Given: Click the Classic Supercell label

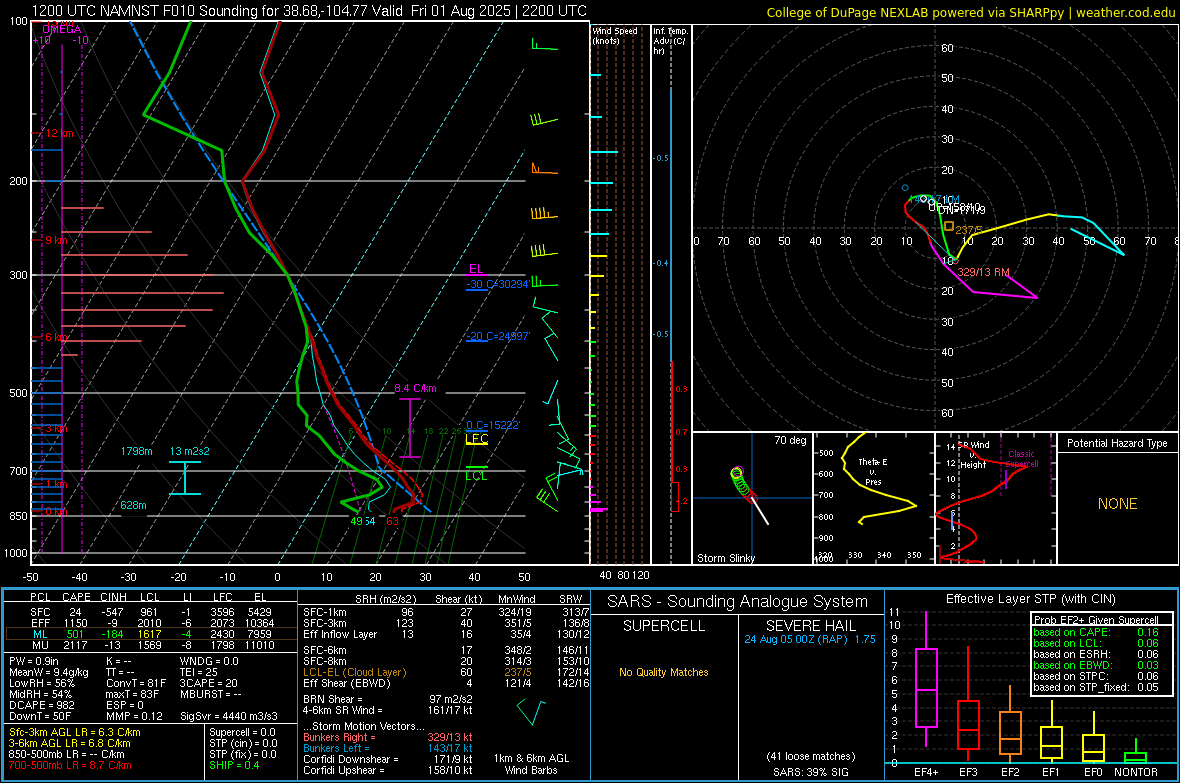Looking at the screenshot, I should click(1021, 459).
